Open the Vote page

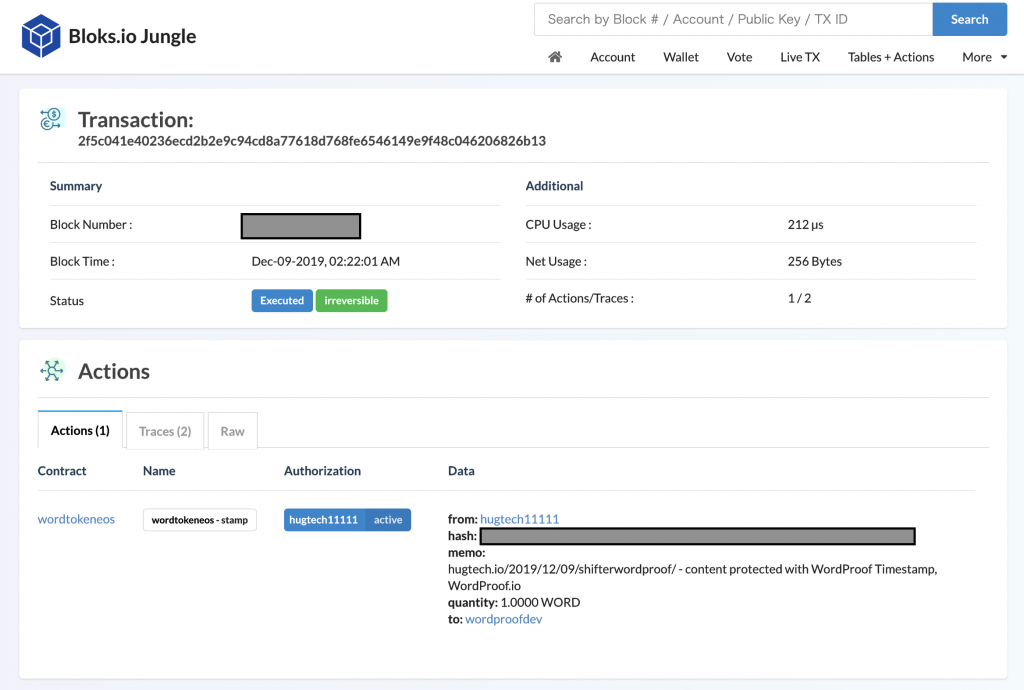(739, 57)
